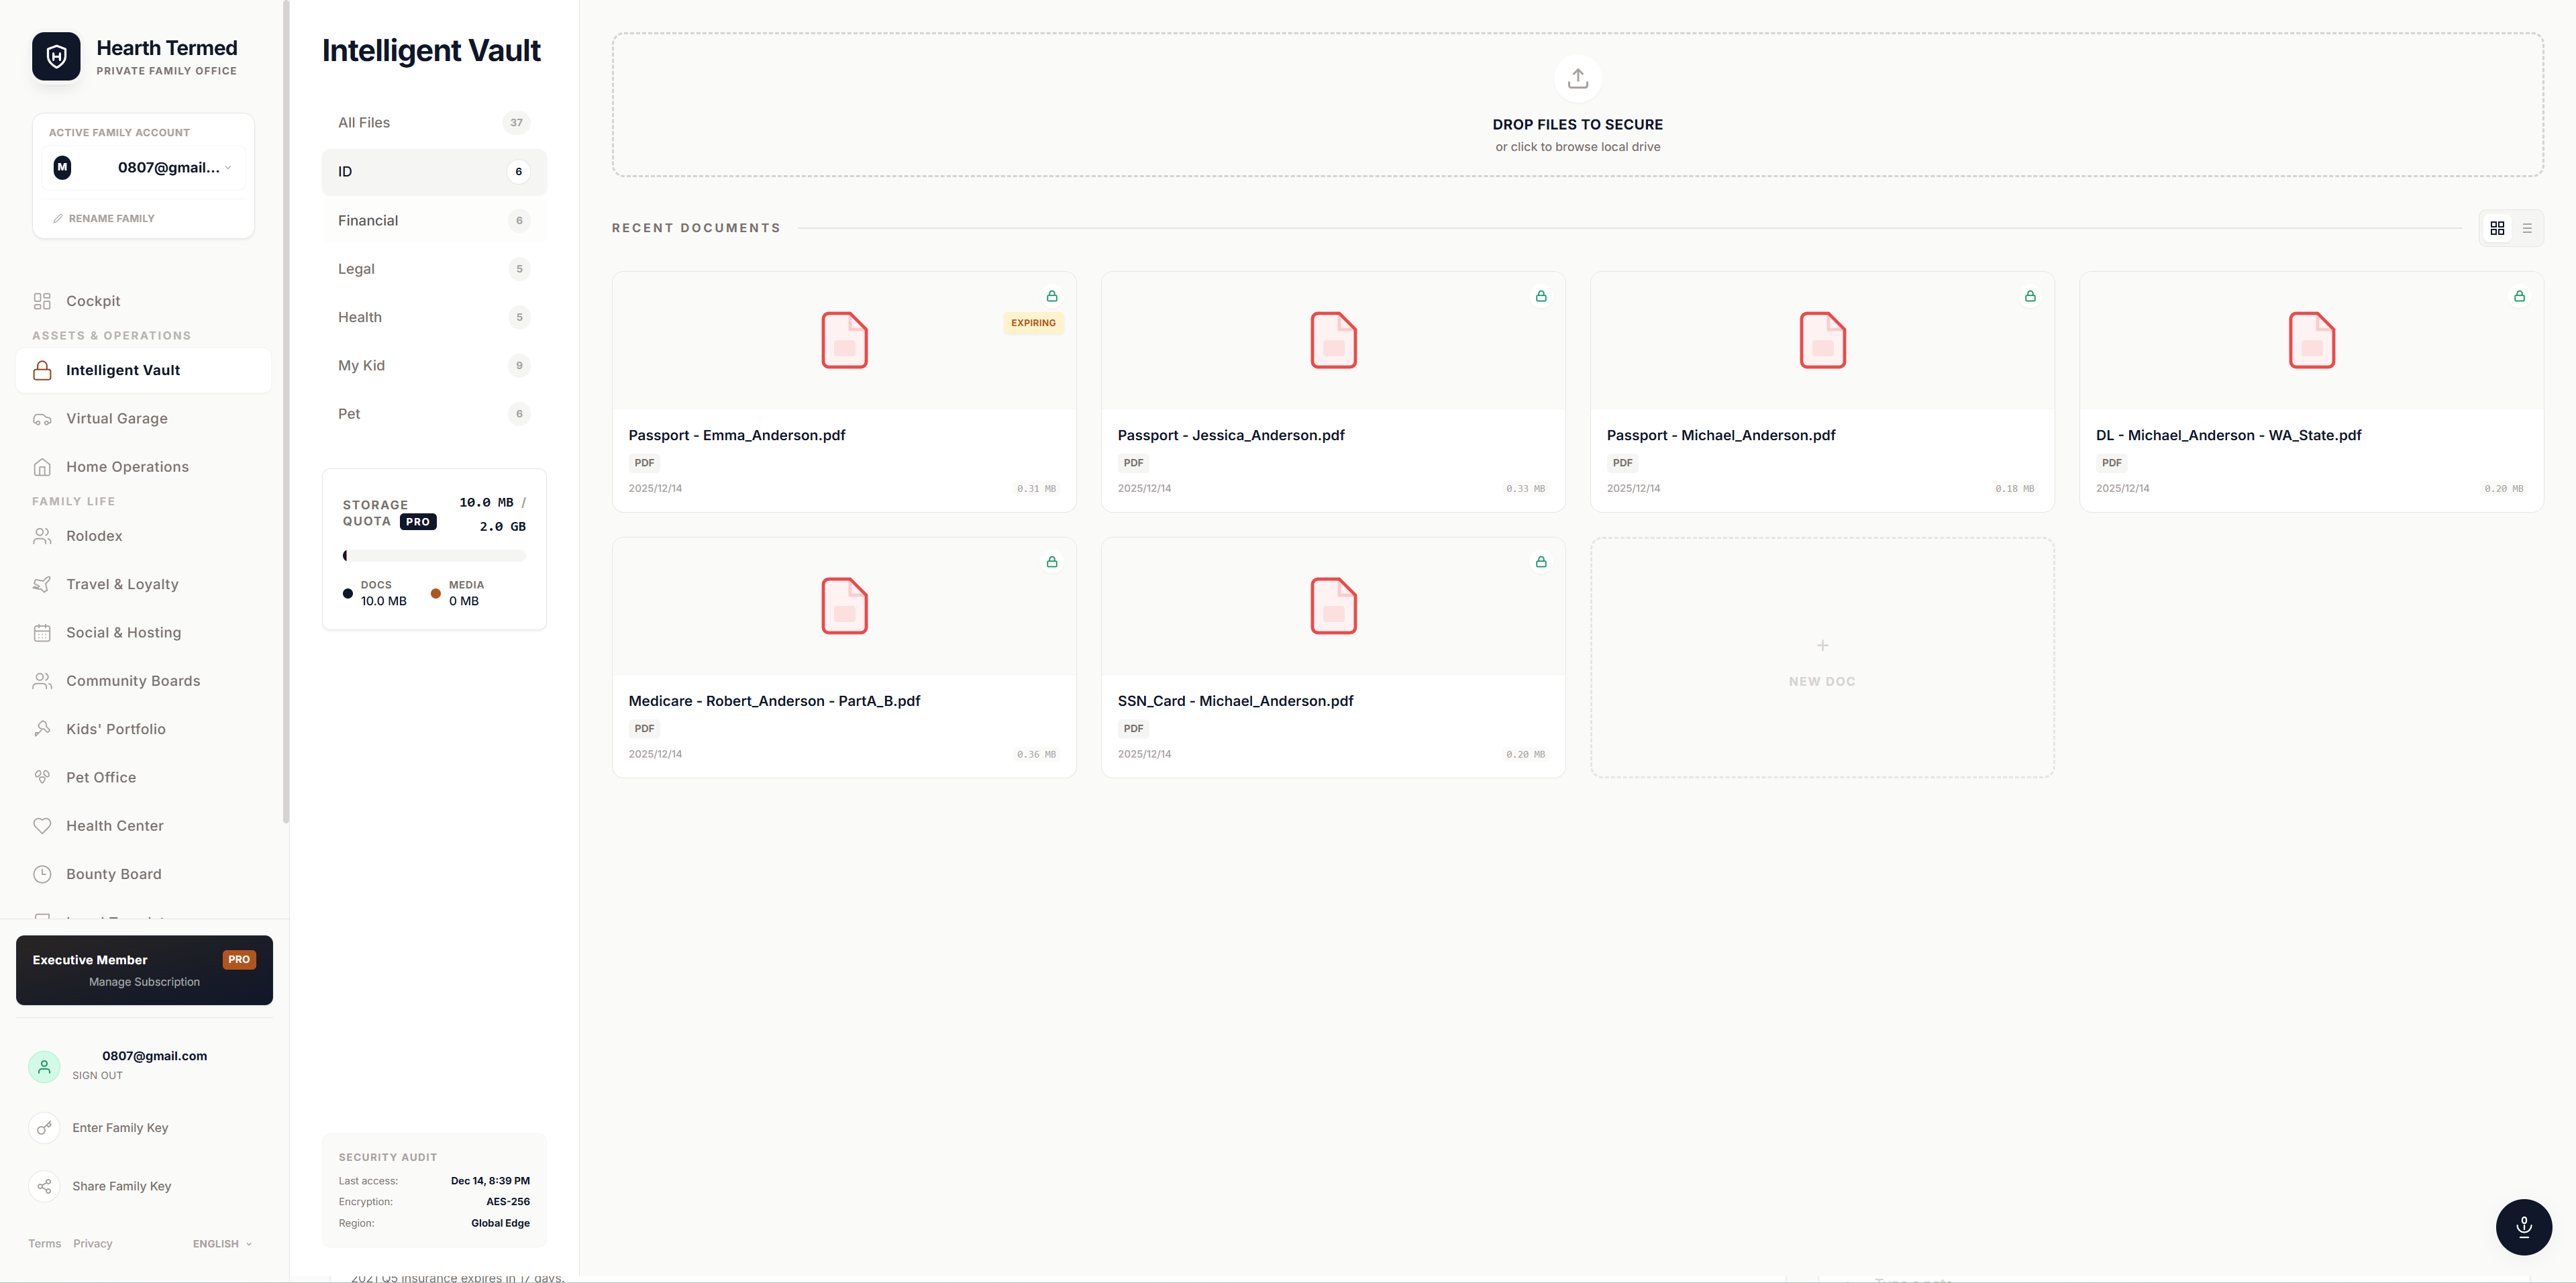Viewport: 2576px width, 1283px height.
Task: Click the upload icon in drop zone
Action: point(1577,78)
